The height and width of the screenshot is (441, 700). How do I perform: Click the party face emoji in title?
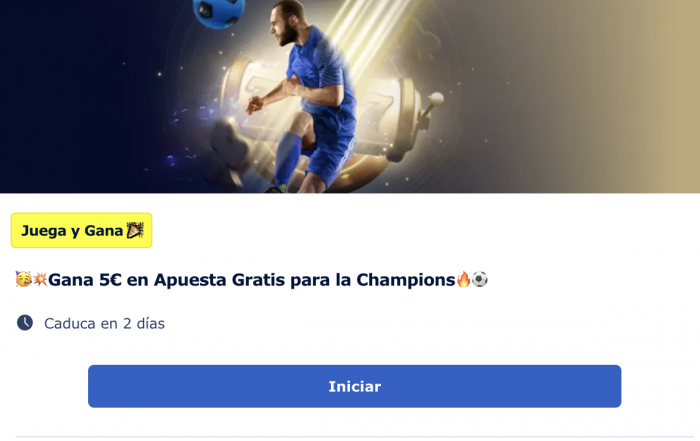(23, 279)
